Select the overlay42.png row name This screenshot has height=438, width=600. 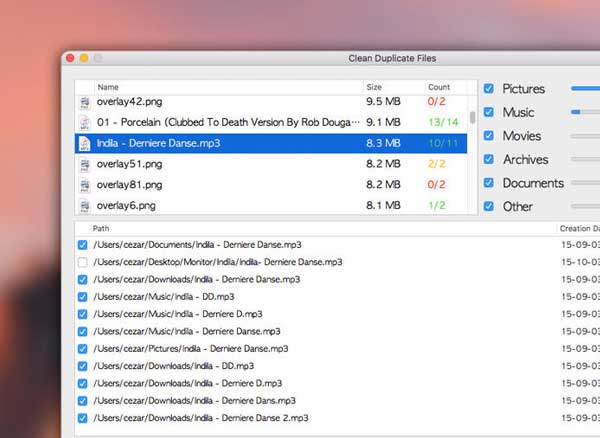[129, 102]
